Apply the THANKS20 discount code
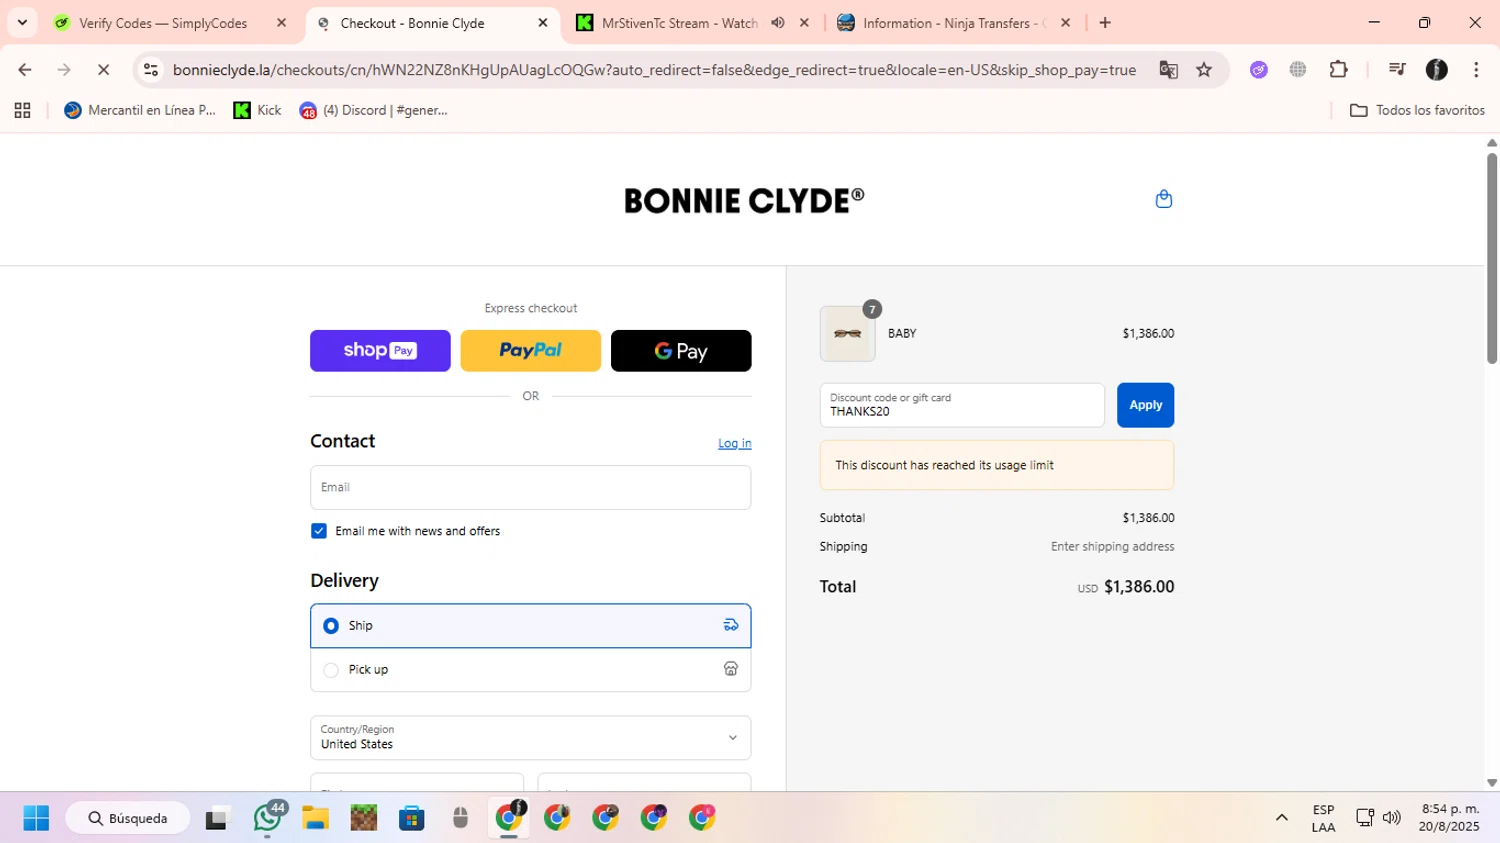The width and height of the screenshot is (1500, 843). coord(1145,405)
